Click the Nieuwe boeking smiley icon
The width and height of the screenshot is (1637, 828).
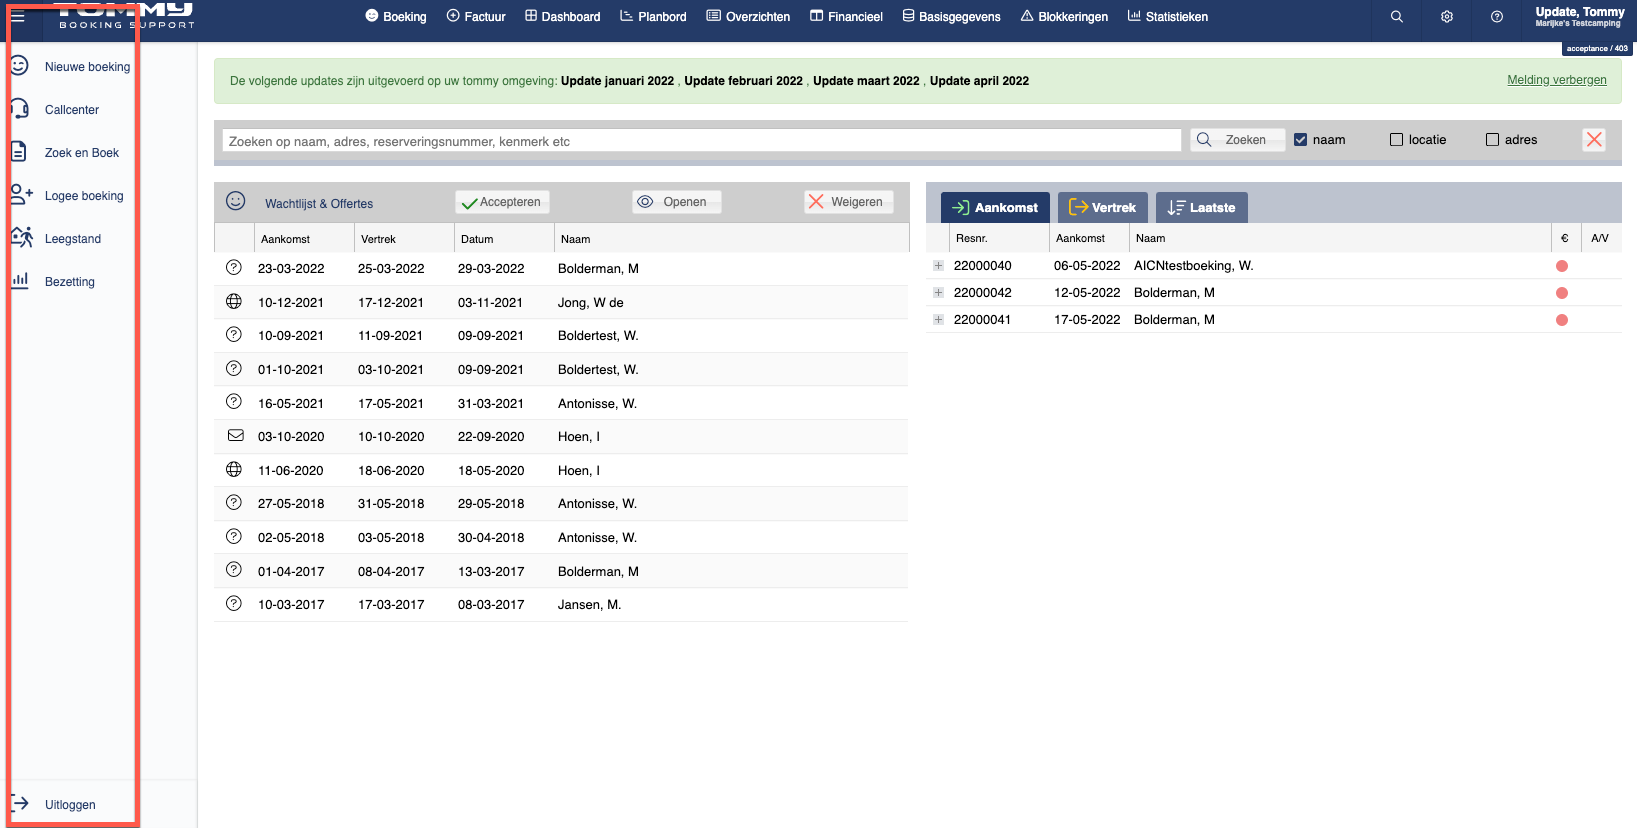[19, 66]
